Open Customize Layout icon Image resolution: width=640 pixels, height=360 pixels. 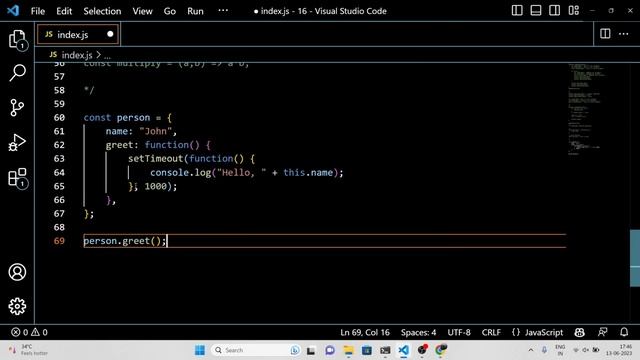[x=573, y=11]
